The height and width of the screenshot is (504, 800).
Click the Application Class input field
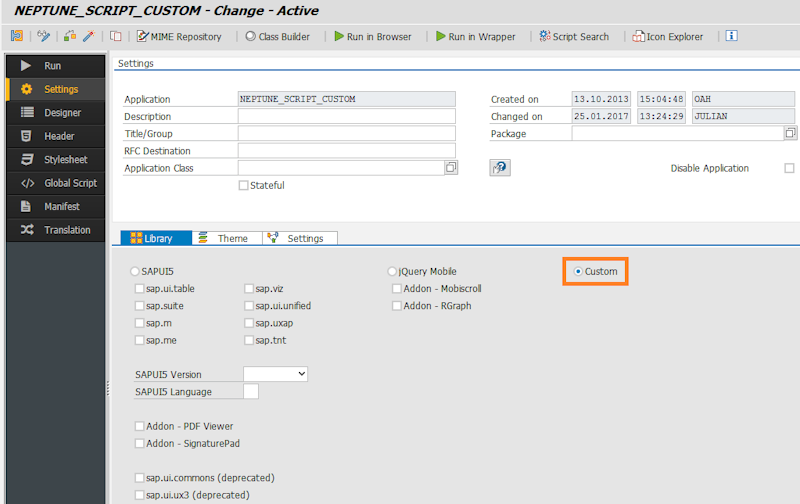point(341,168)
